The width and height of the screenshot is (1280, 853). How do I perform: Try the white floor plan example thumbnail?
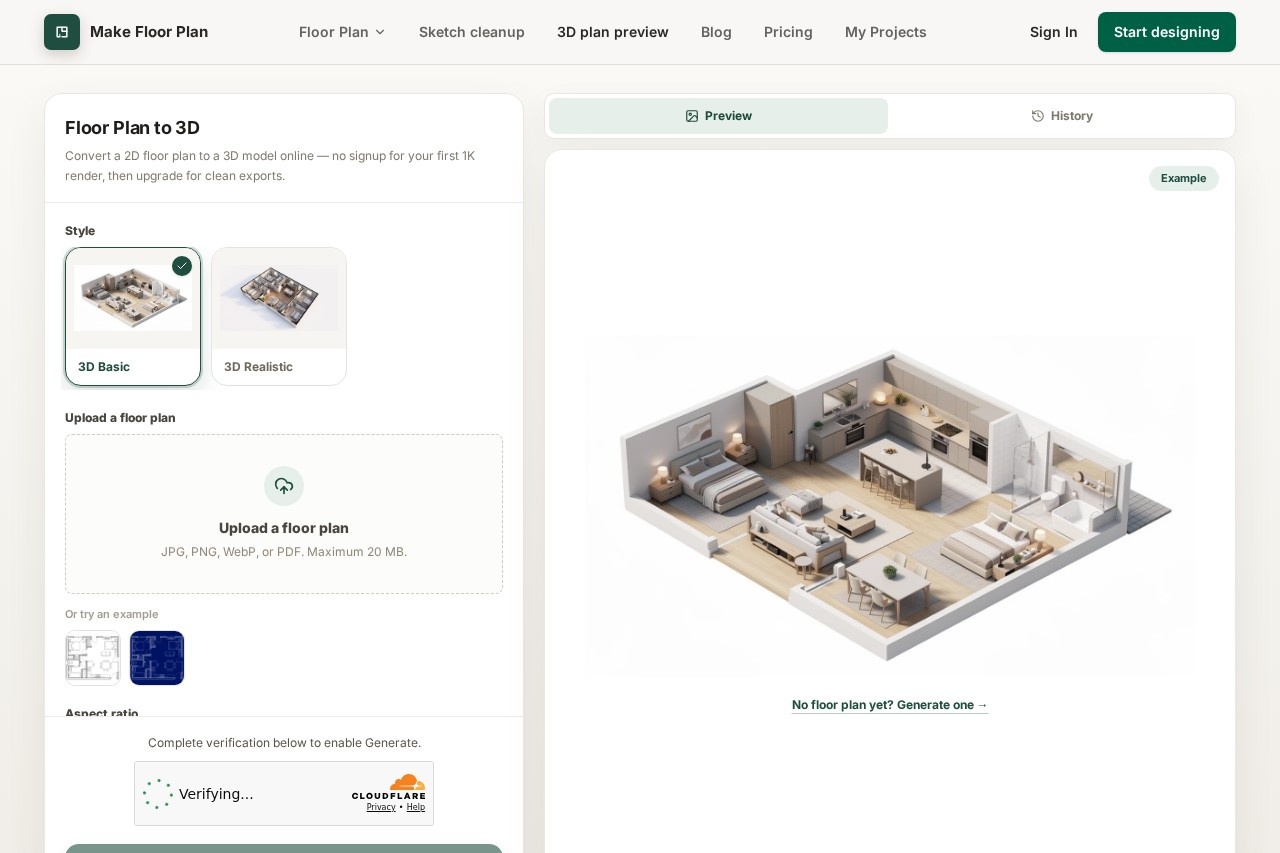pyautogui.click(x=93, y=658)
